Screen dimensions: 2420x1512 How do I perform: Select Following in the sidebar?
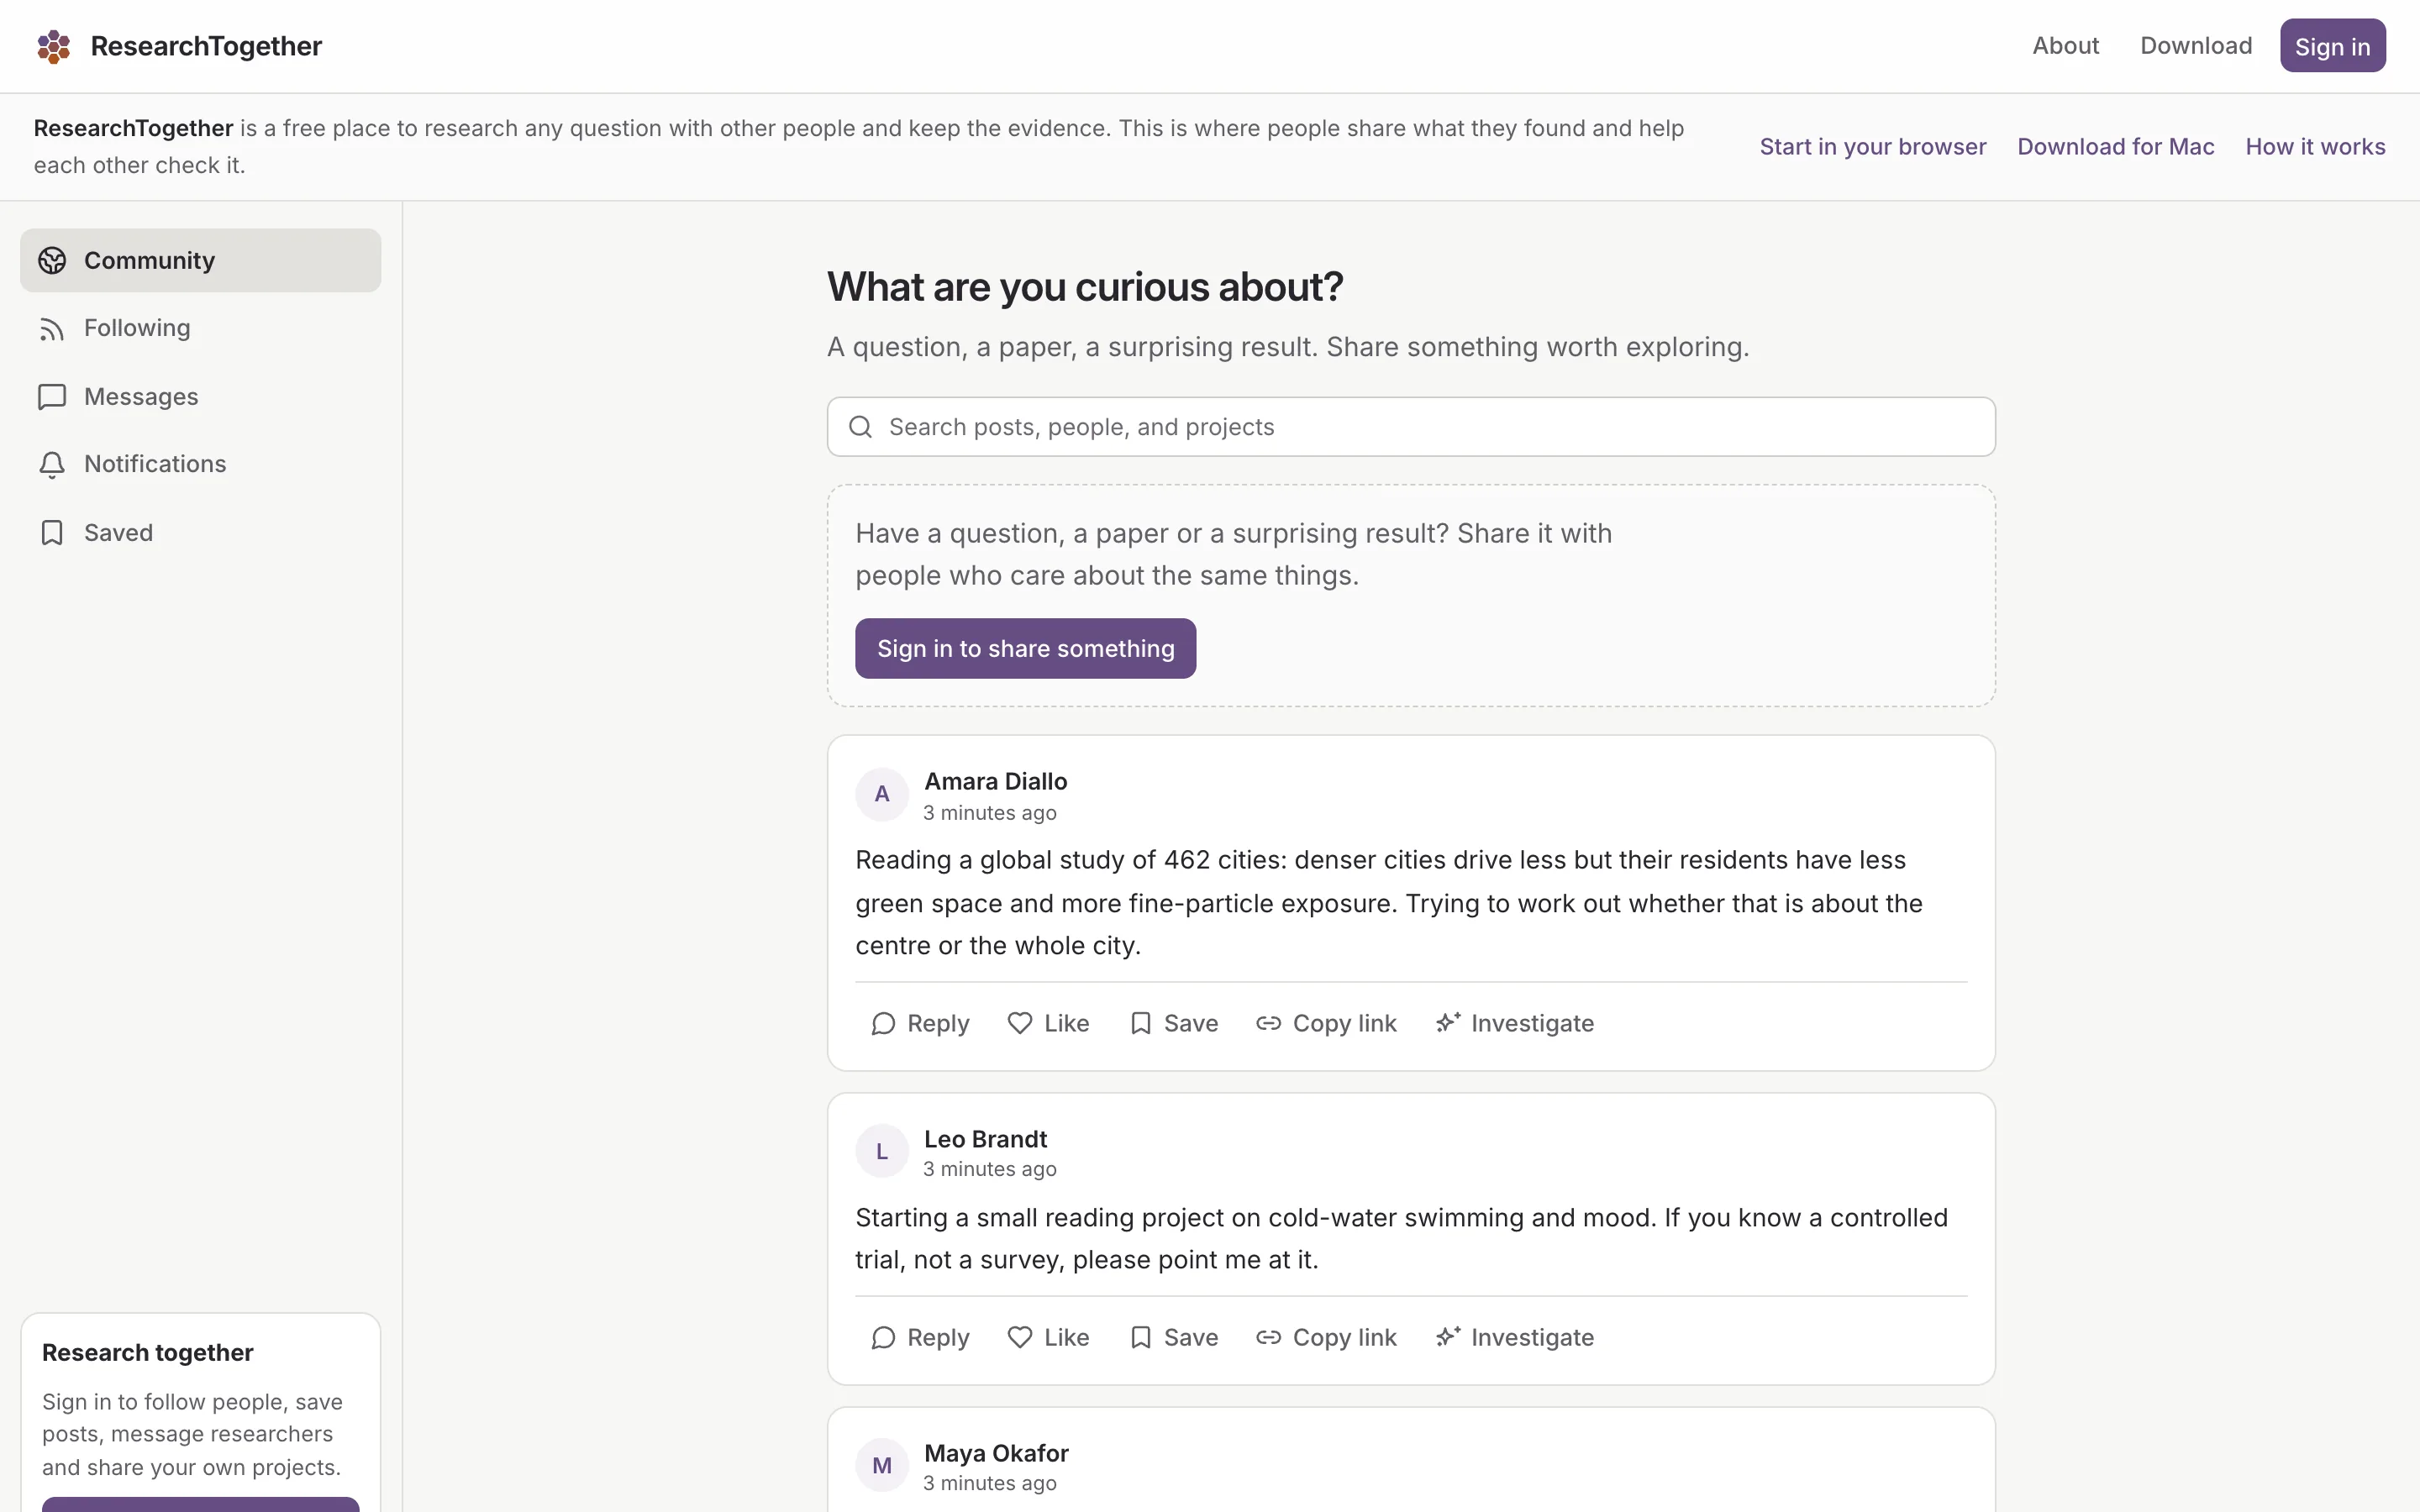click(x=200, y=328)
